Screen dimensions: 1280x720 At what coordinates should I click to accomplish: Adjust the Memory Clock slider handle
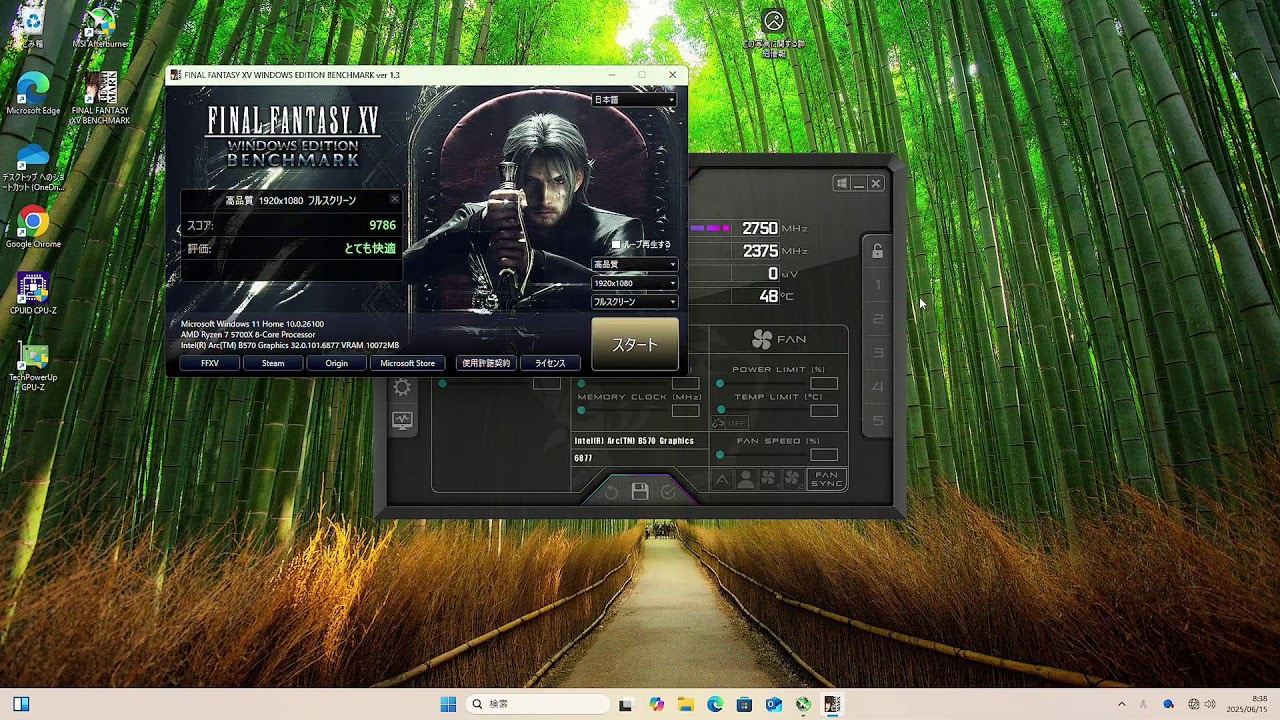click(581, 410)
